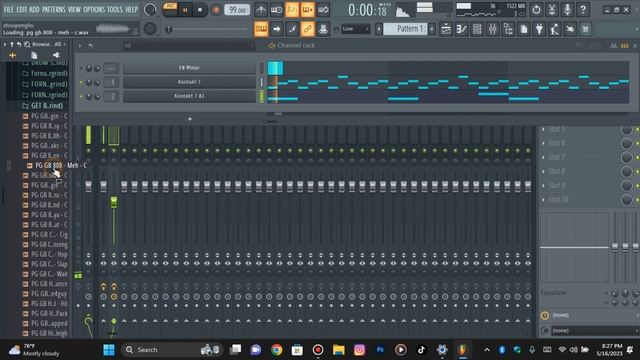Click the browser search magnifier icon

pyautogui.click(x=27, y=44)
